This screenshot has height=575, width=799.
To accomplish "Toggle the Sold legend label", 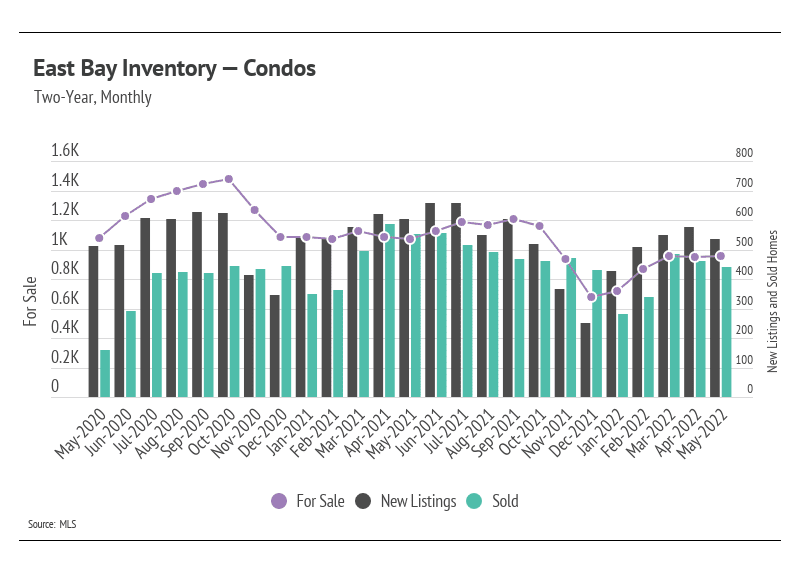I will pos(505,501).
